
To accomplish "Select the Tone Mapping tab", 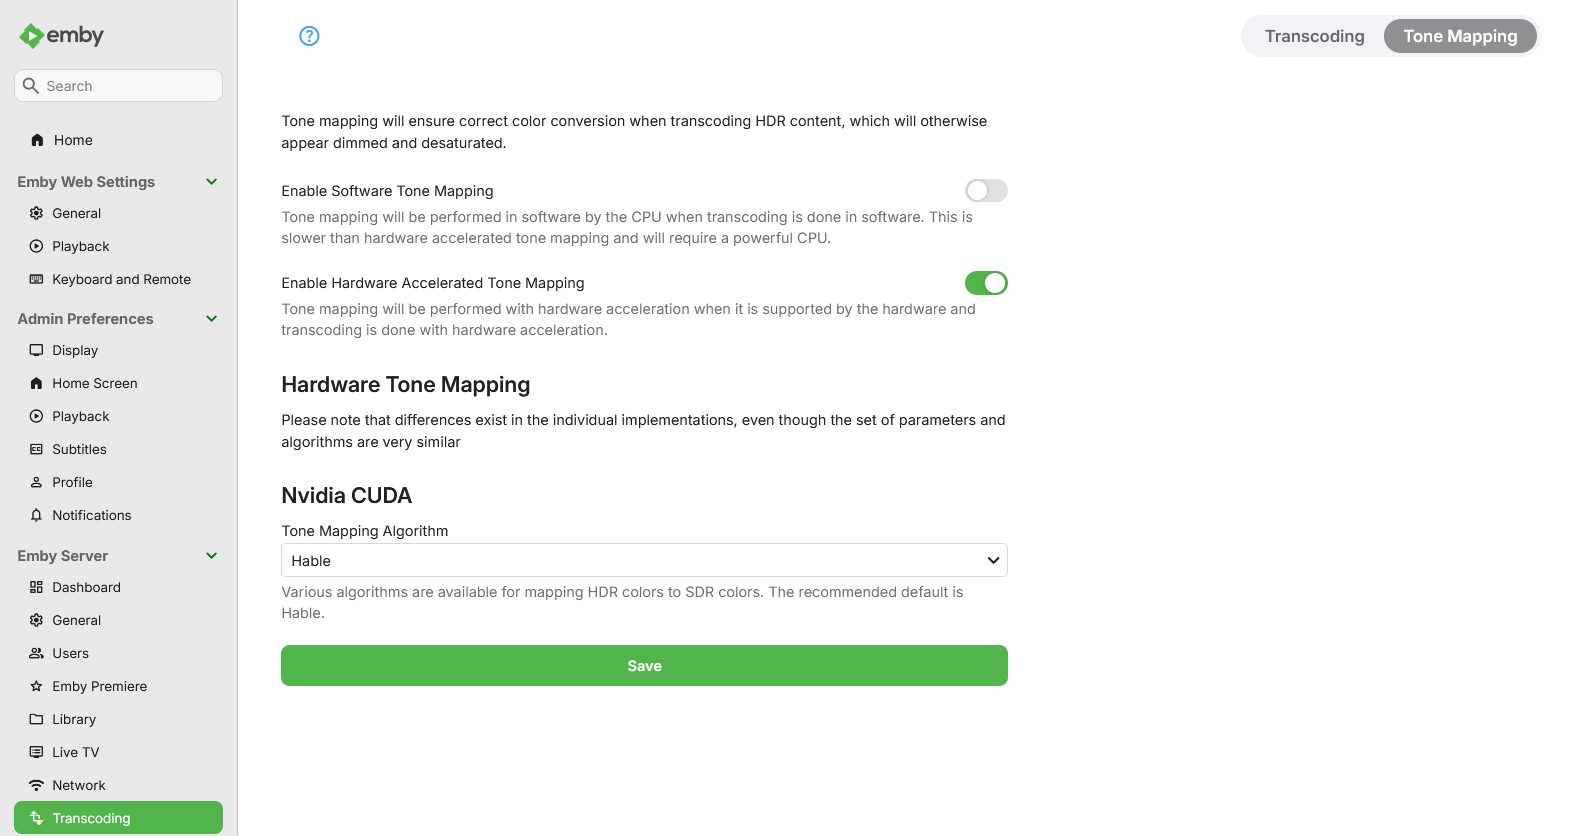I will [1460, 36].
